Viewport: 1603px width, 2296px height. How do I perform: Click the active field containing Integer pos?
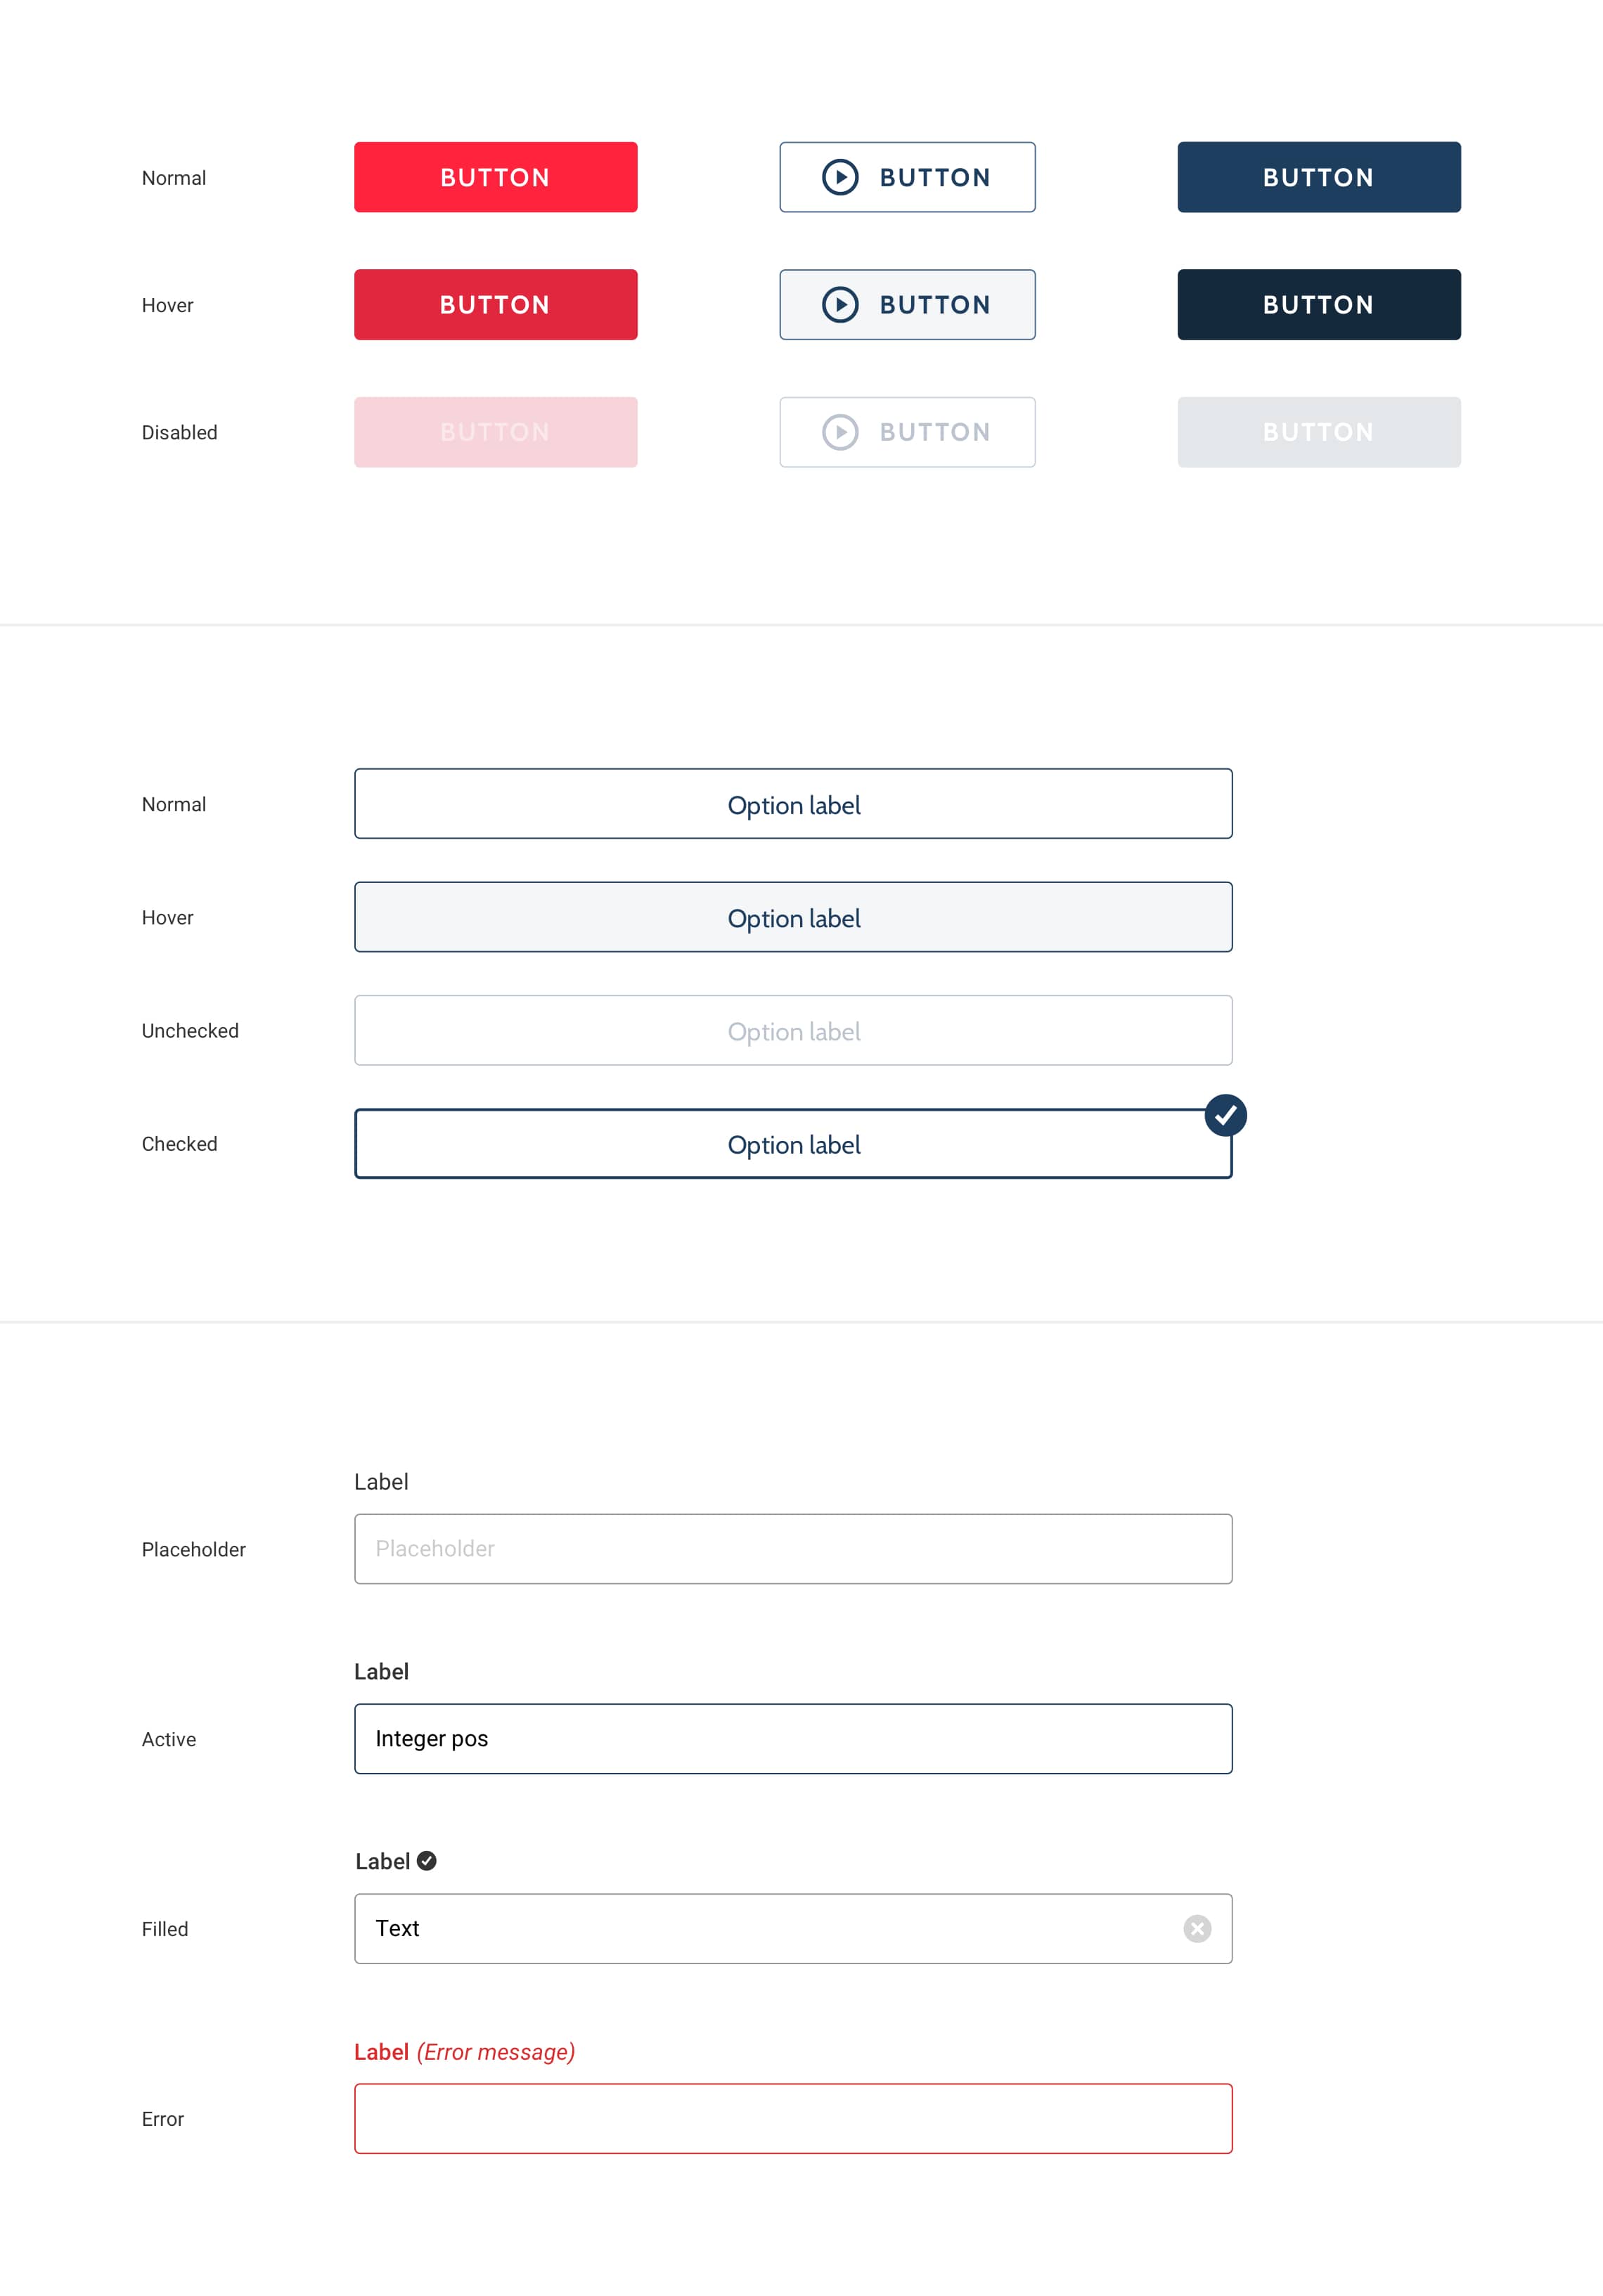(793, 1739)
